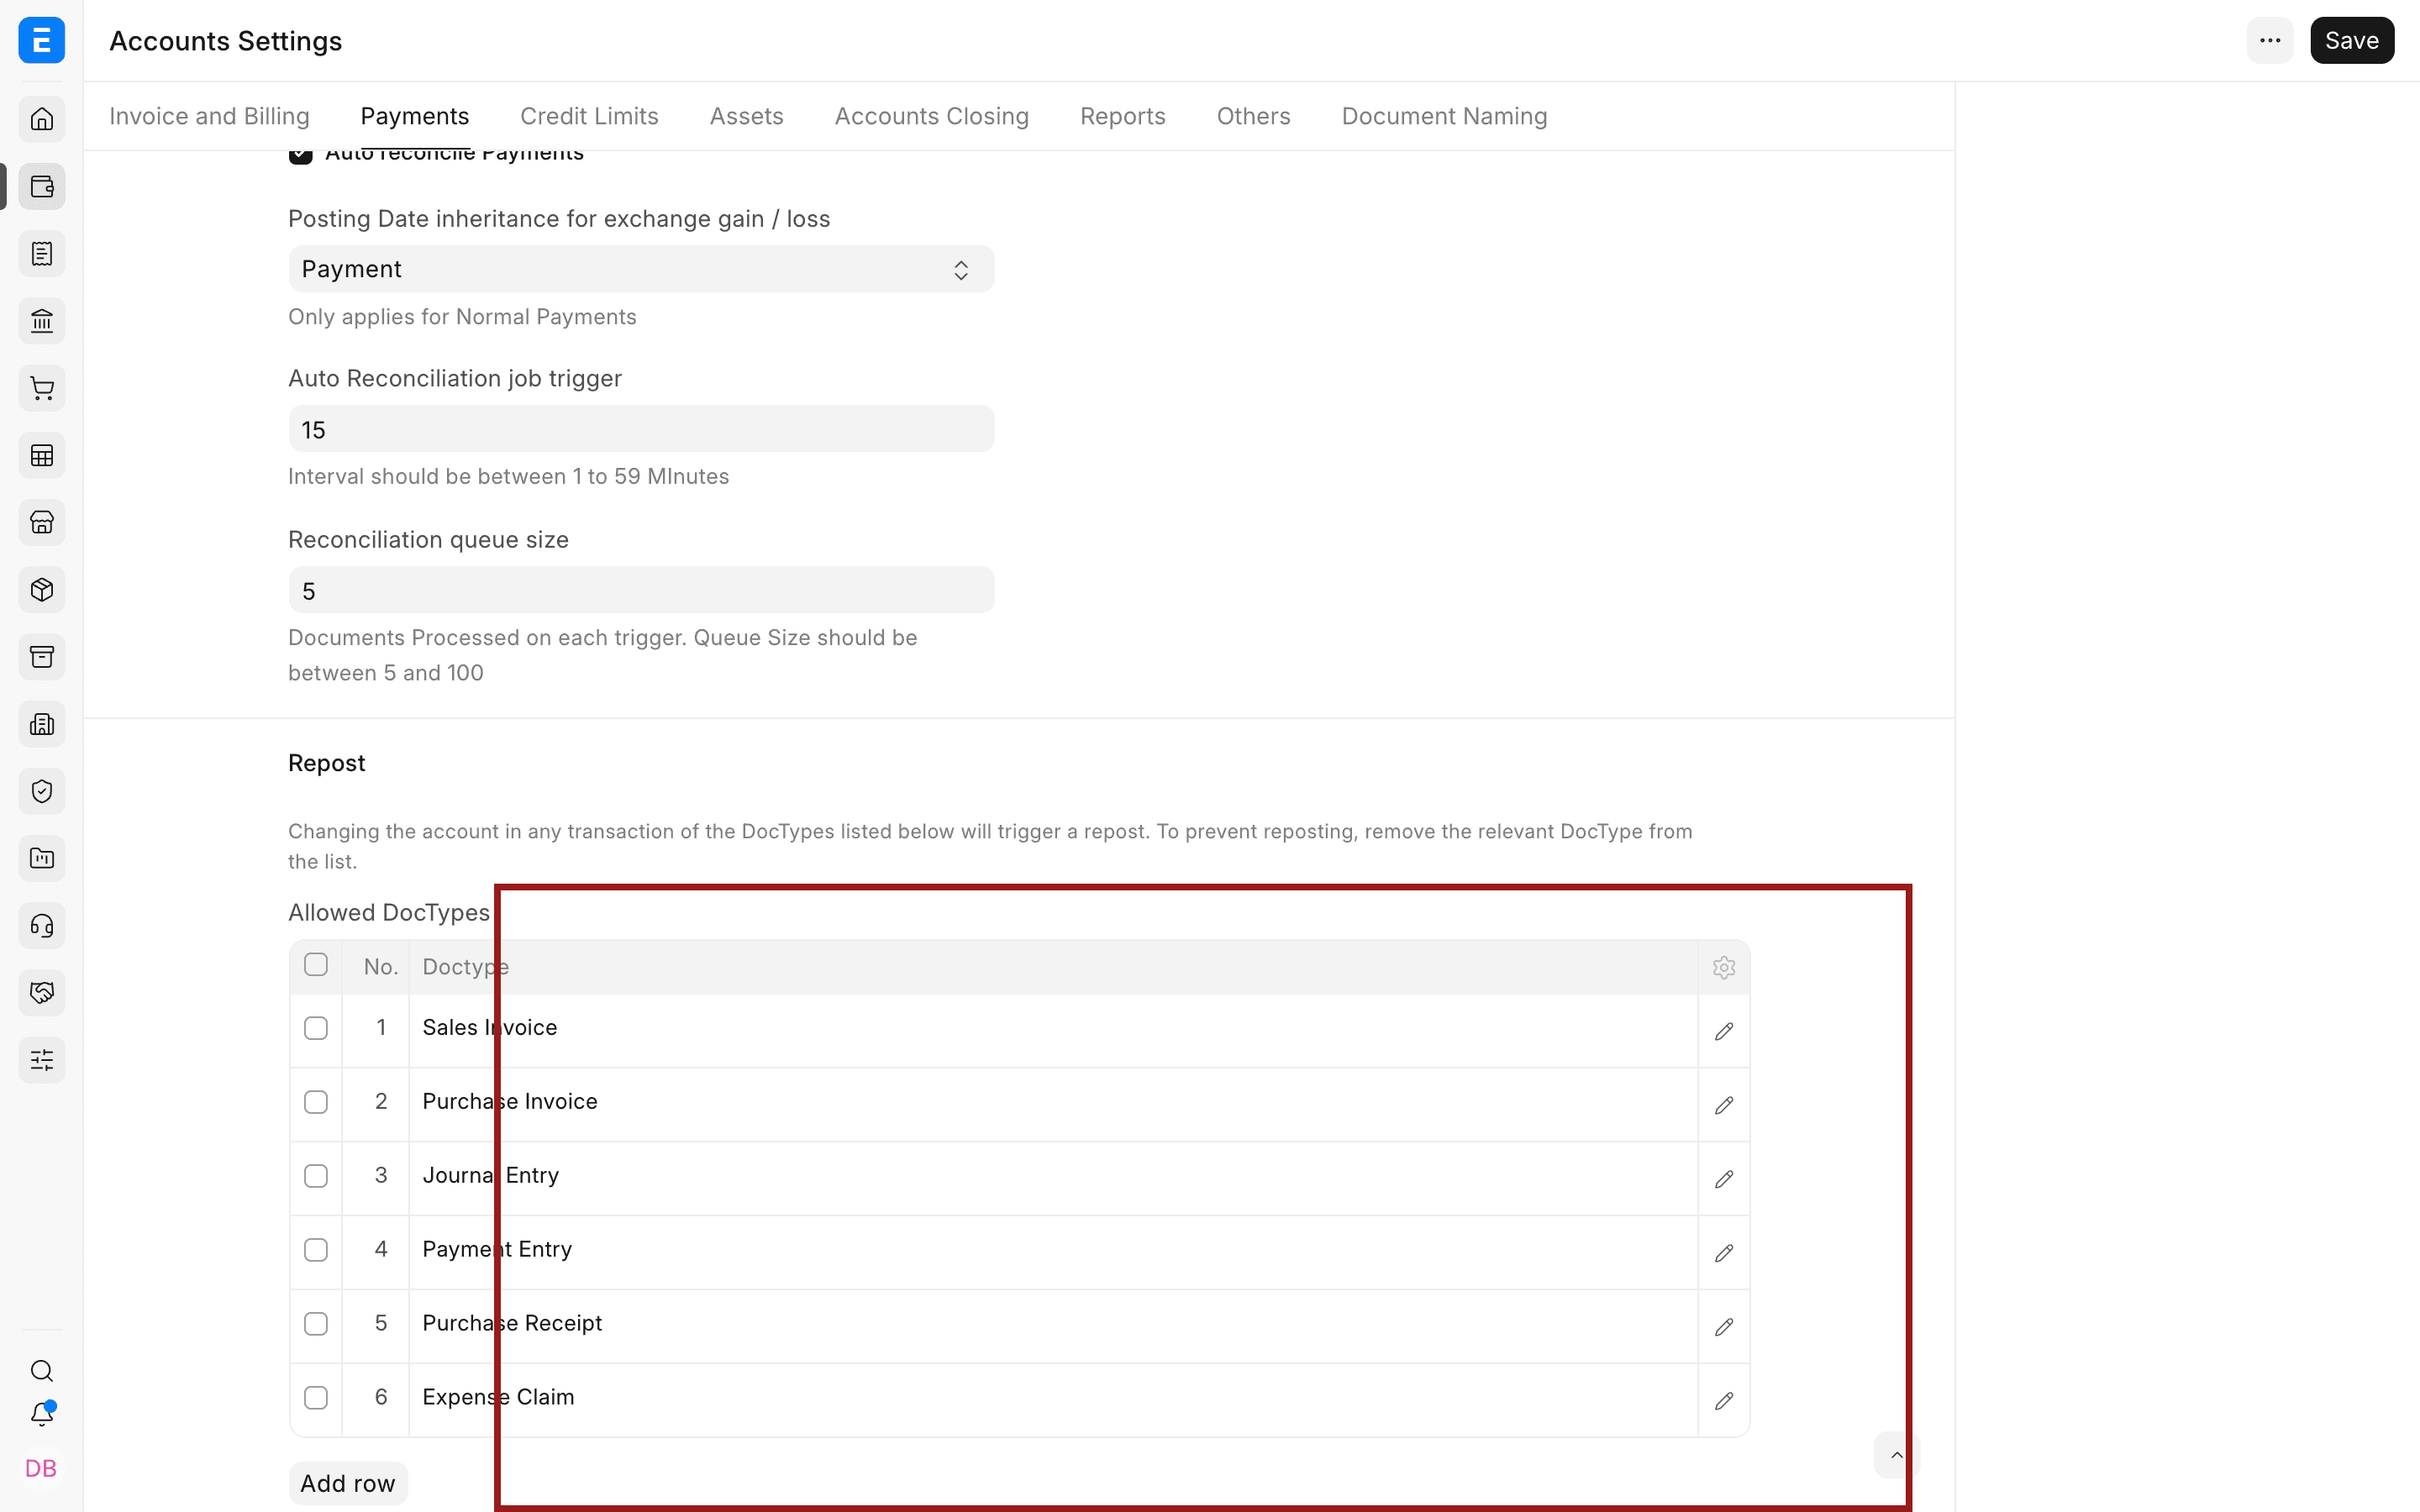Image resolution: width=2420 pixels, height=1512 pixels.
Task: Open the three-dots more actions menu
Action: click(2269, 40)
